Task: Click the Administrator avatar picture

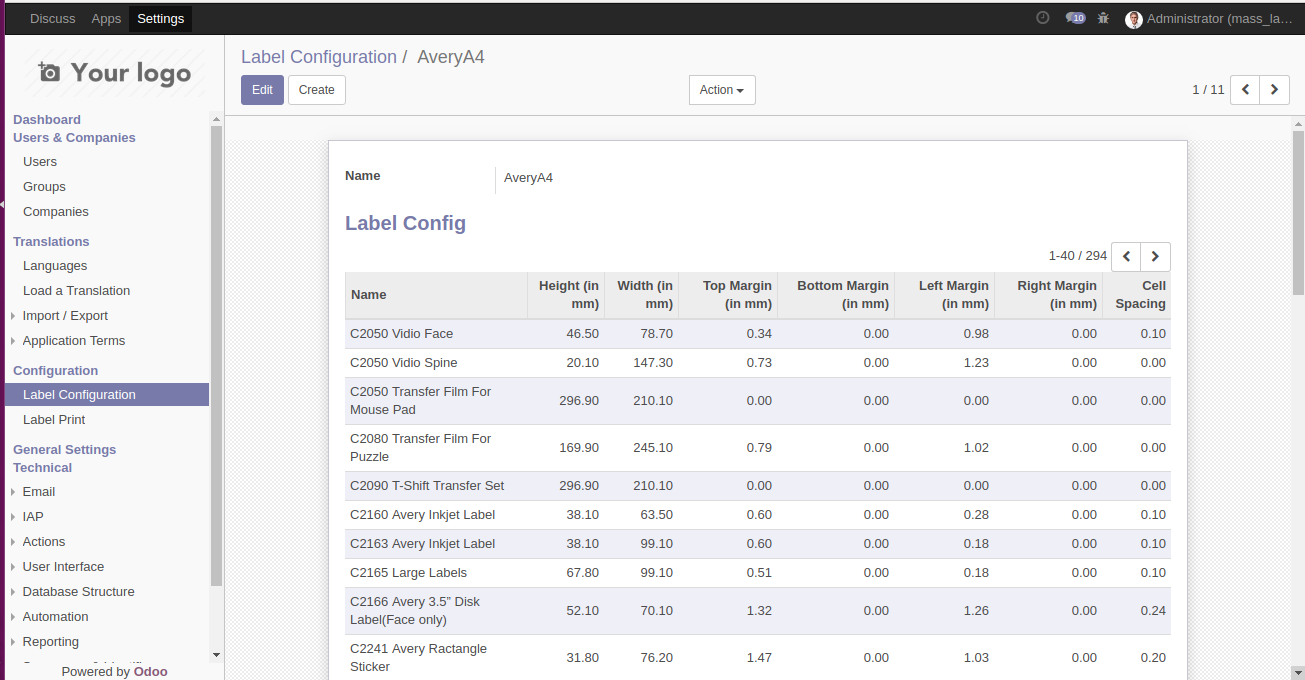Action: [x=1133, y=19]
